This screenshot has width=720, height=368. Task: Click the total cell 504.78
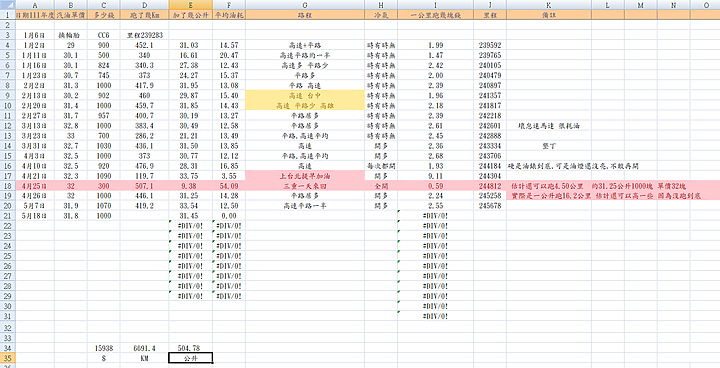(191, 348)
